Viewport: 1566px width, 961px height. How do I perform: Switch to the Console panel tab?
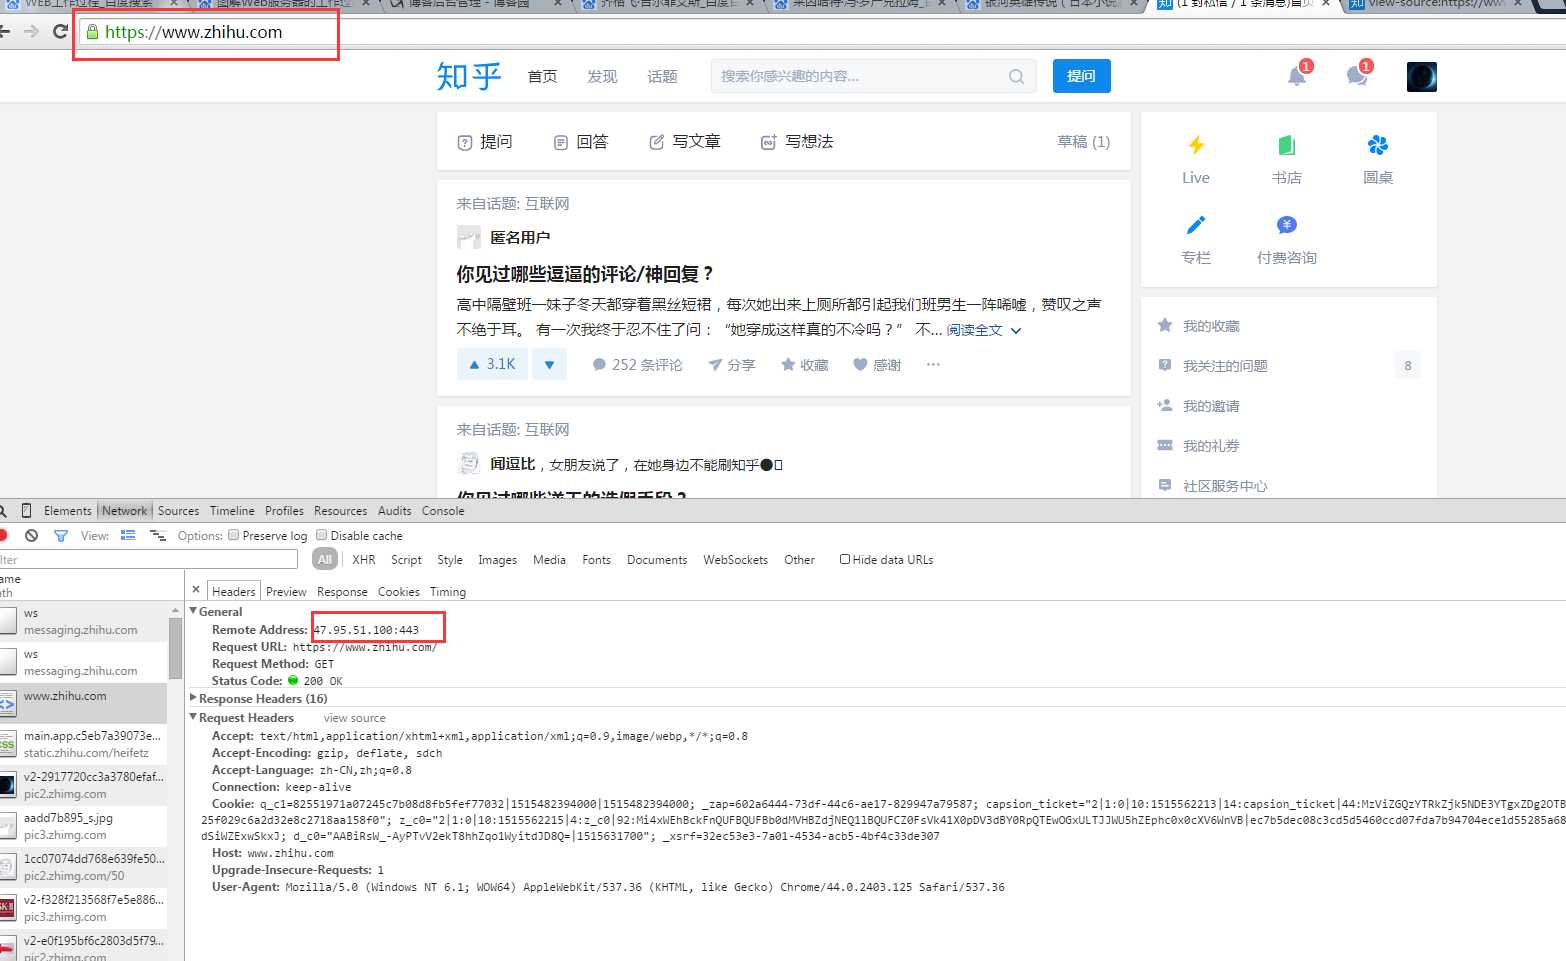(x=443, y=511)
